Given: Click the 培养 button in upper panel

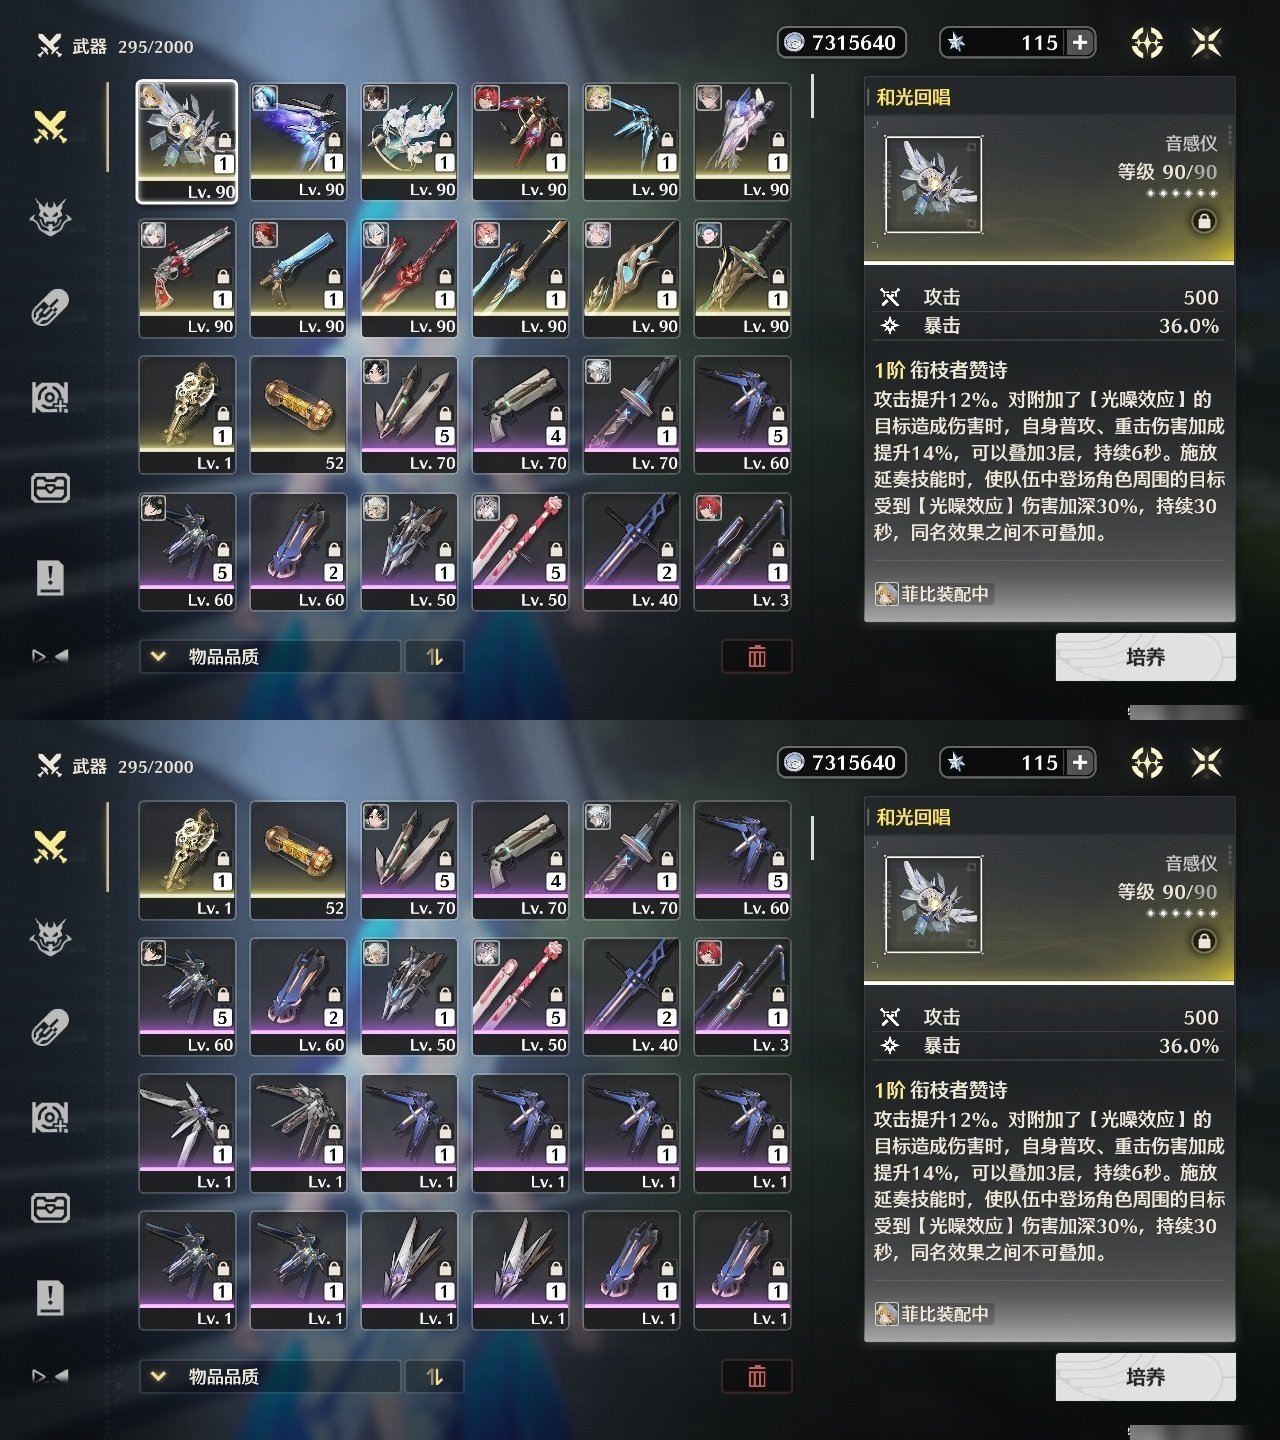Looking at the screenshot, I should click(1146, 657).
